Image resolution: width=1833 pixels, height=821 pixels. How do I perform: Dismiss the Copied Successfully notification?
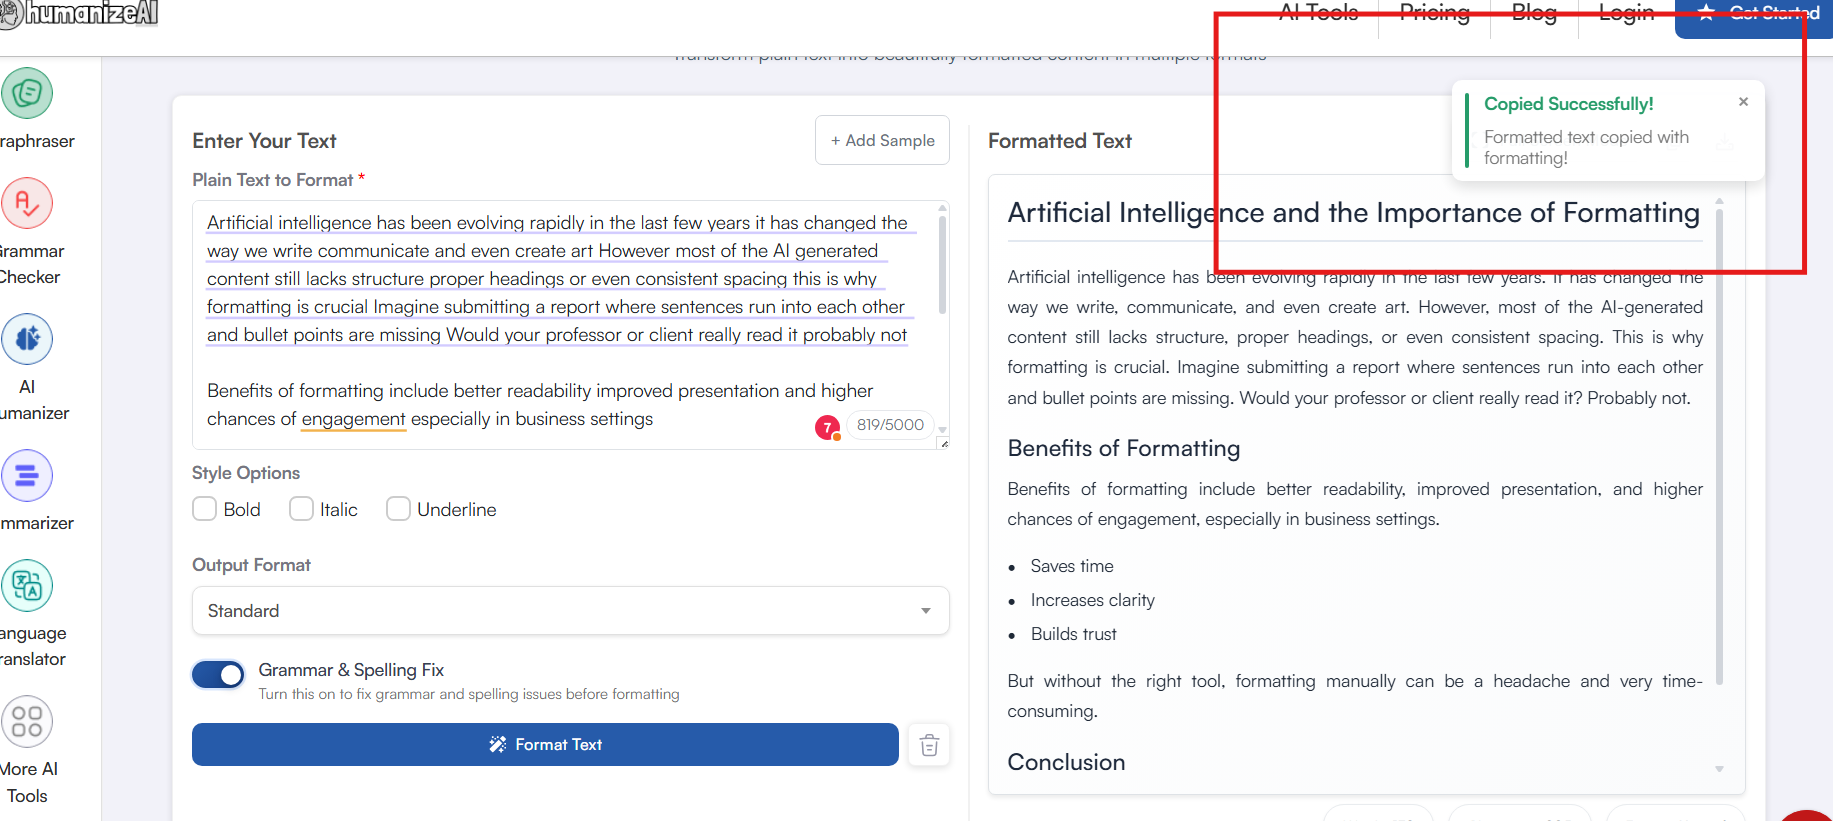pyautogui.click(x=1743, y=102)
